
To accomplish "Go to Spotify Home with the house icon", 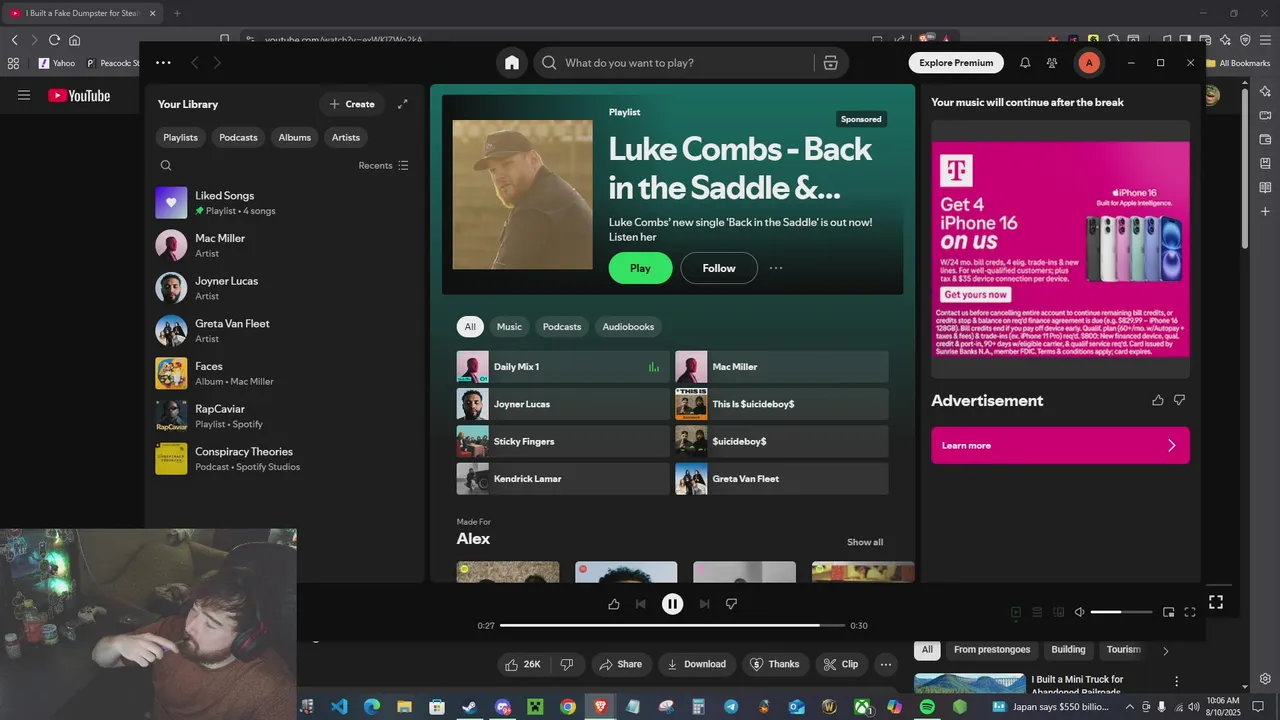I will (x=512, y=63).
